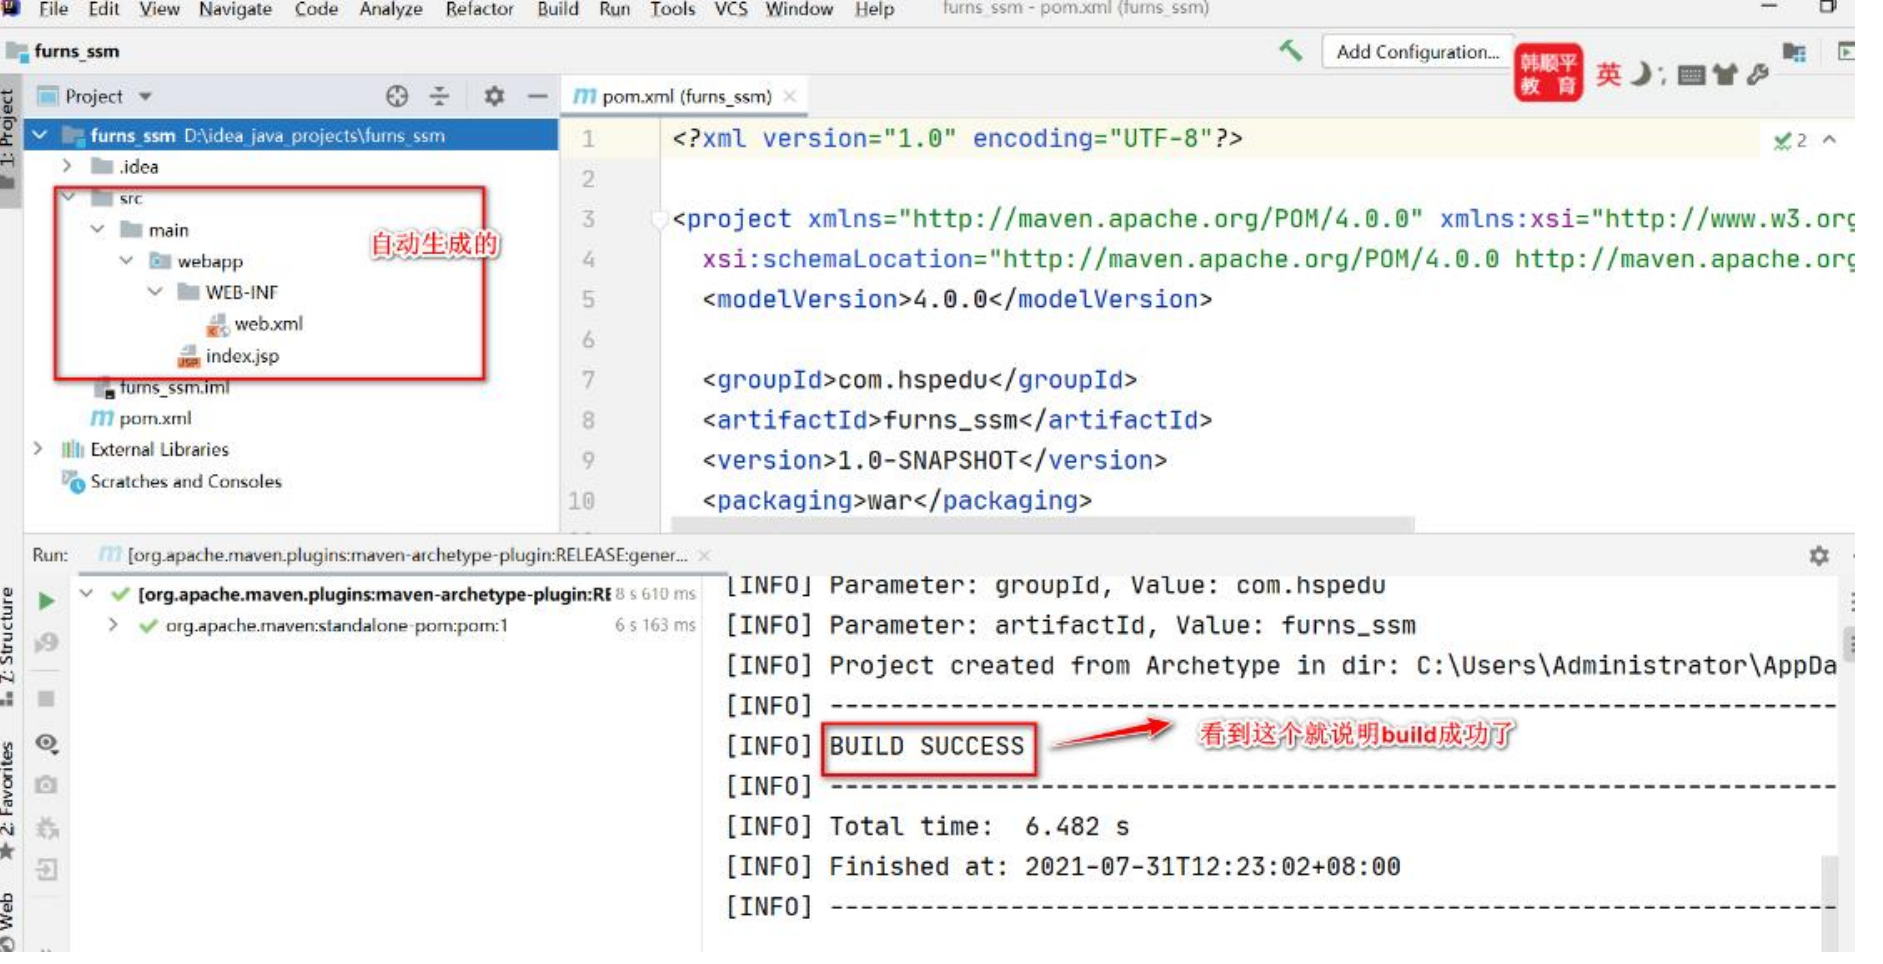Click the Add Configuration button
The height and width of the screenshot is (964, 1883).
click(x=1416, y=52)
